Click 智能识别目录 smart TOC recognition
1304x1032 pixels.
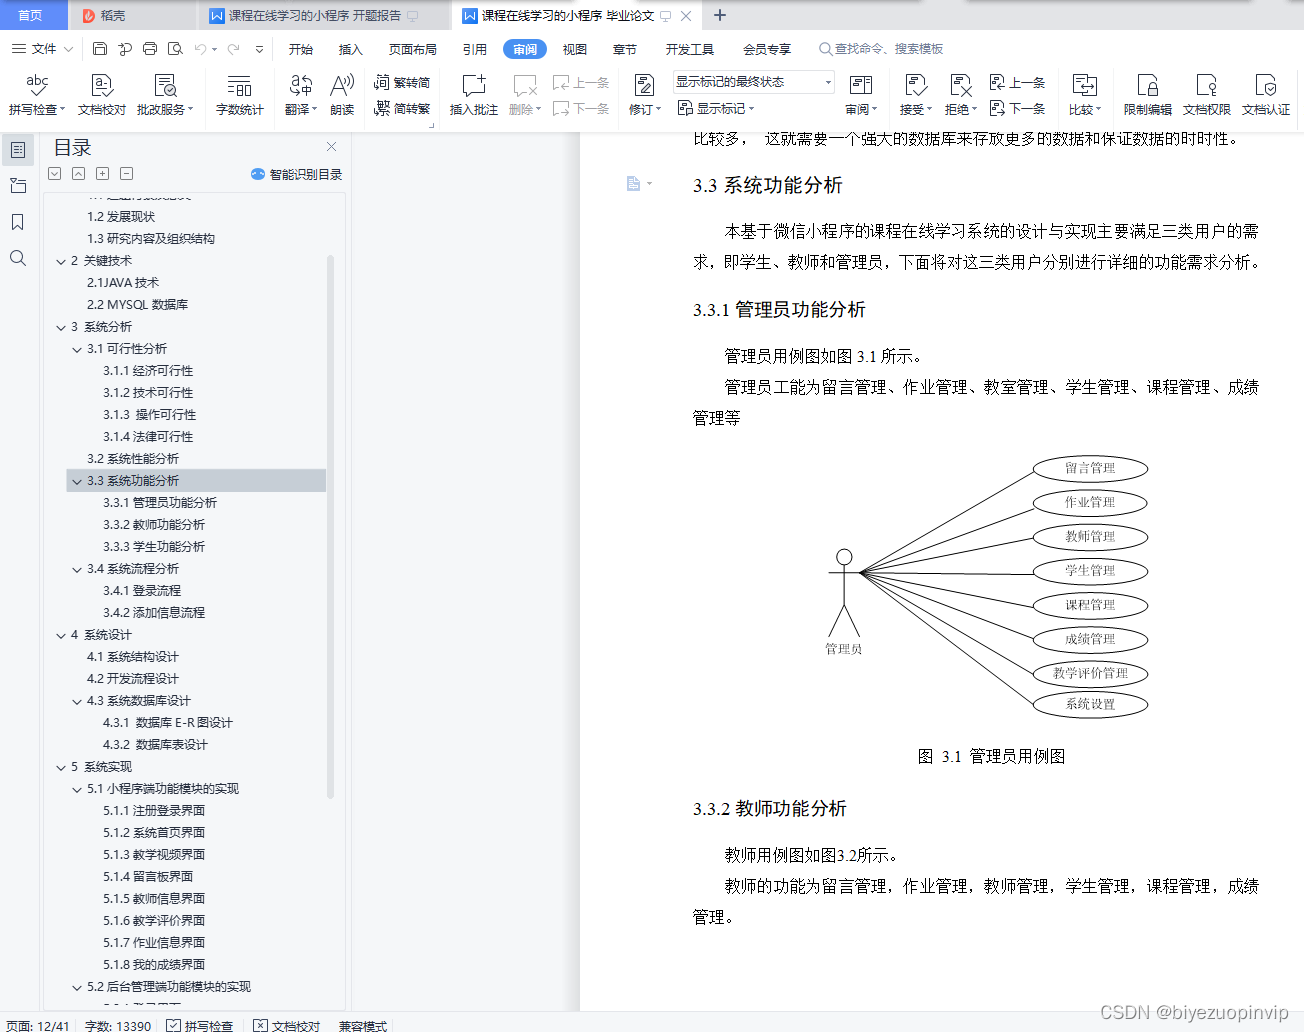pos(296,174)
